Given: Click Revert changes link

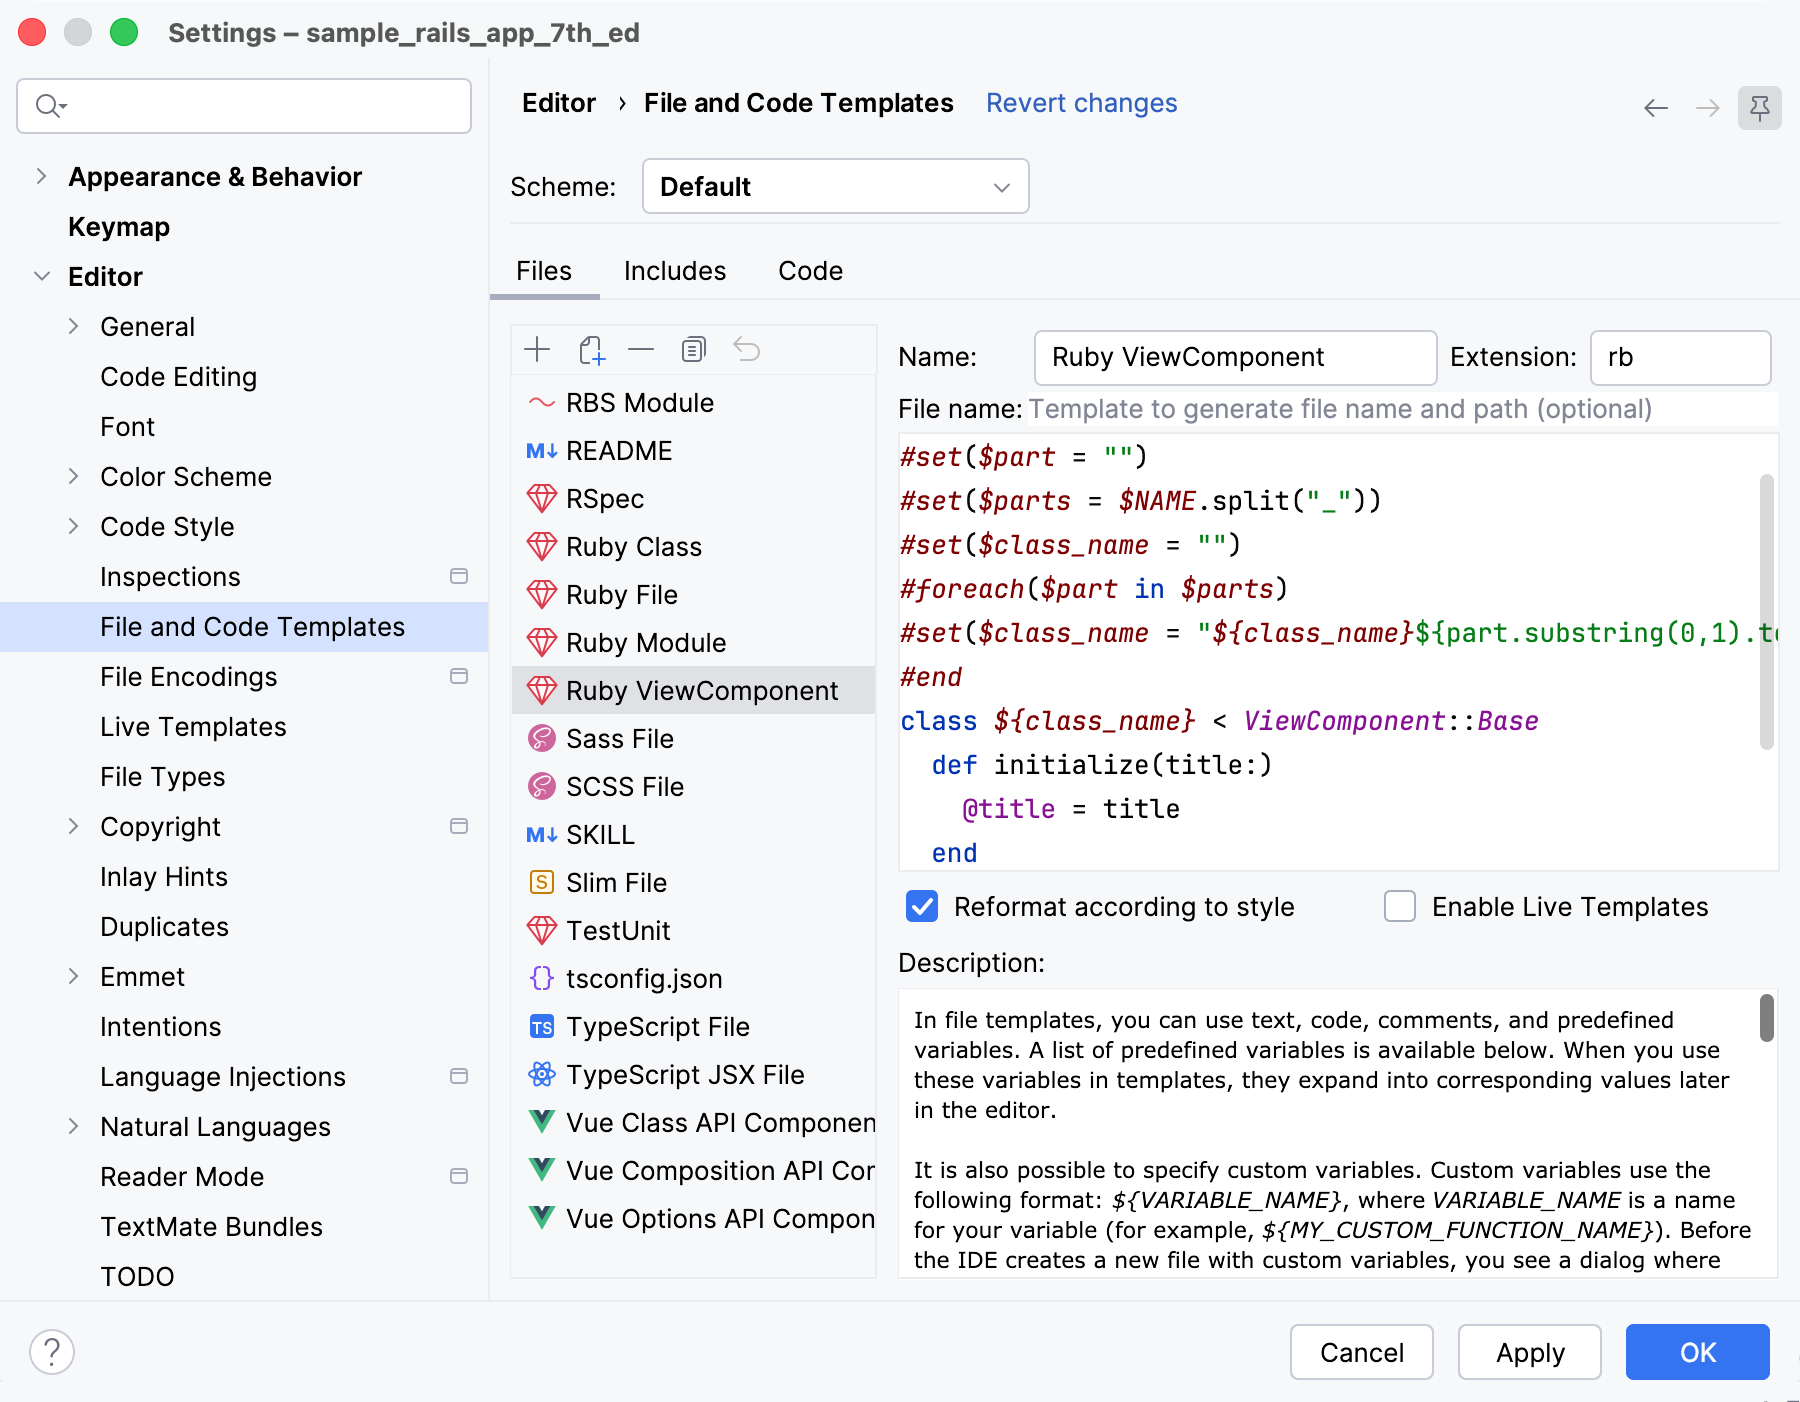Looking at the screenshot, I should tap(1081, 103).
